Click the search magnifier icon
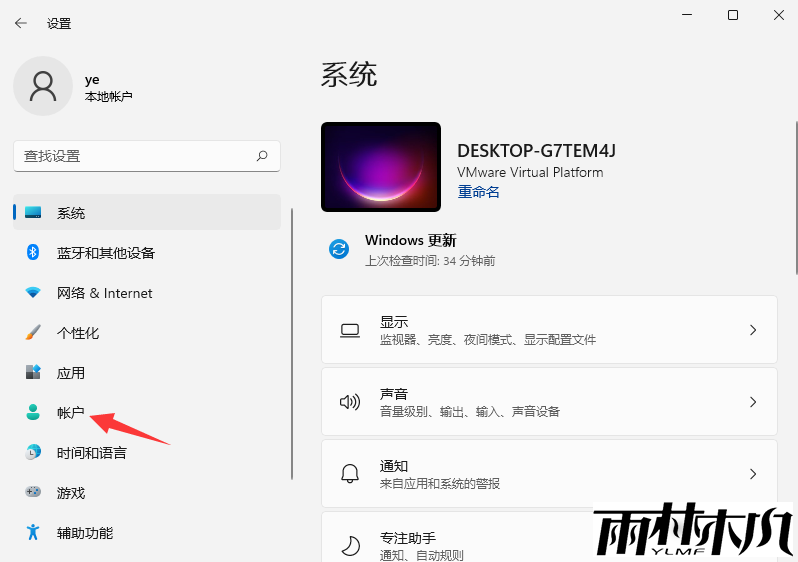The width and height of the screenshot is (798, 562). (262, 156)
